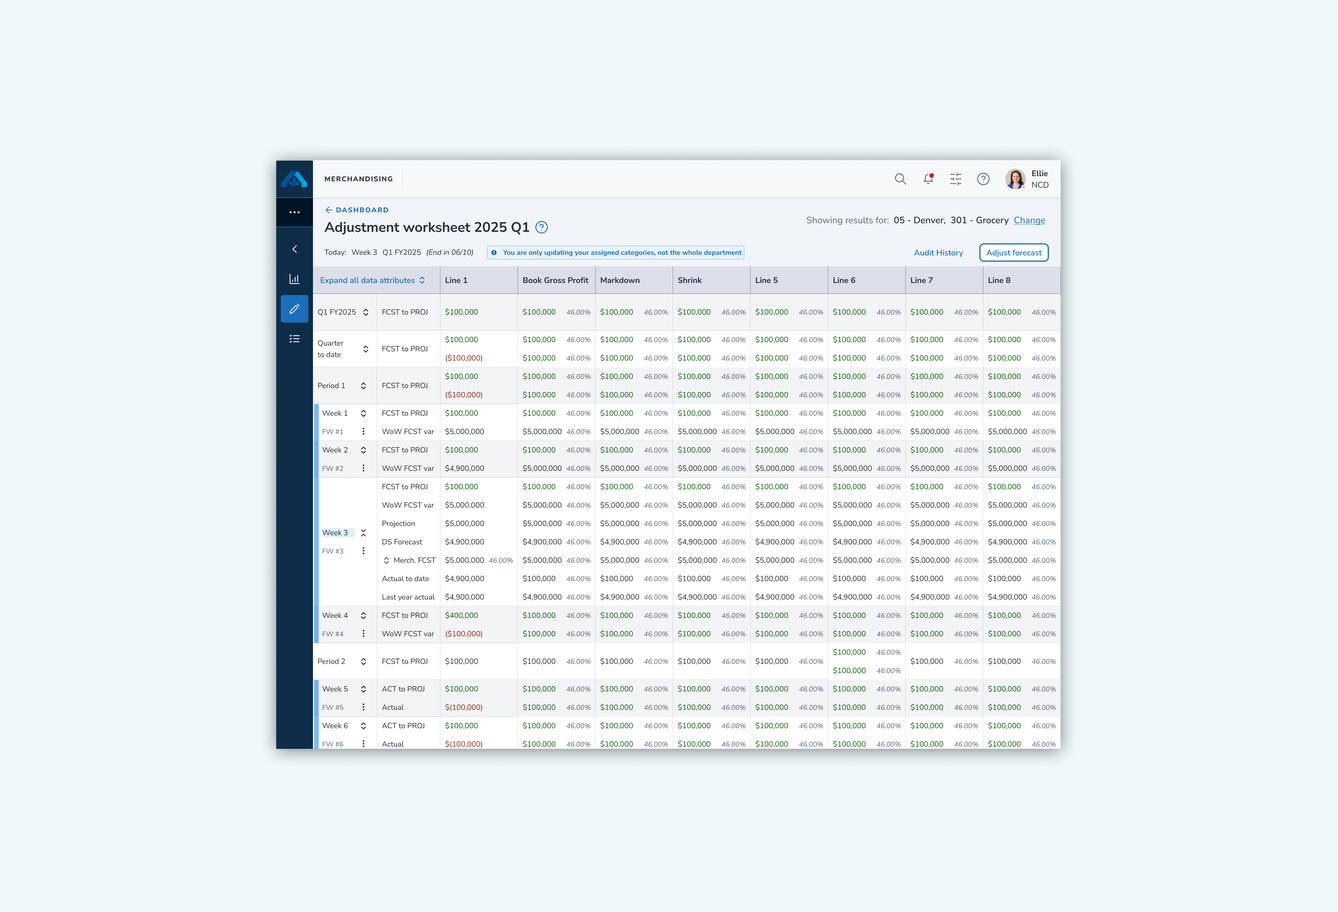Expand the Q1 FY2025 row
This screenshot has width=1338, height=912.
tap(366, 312)
